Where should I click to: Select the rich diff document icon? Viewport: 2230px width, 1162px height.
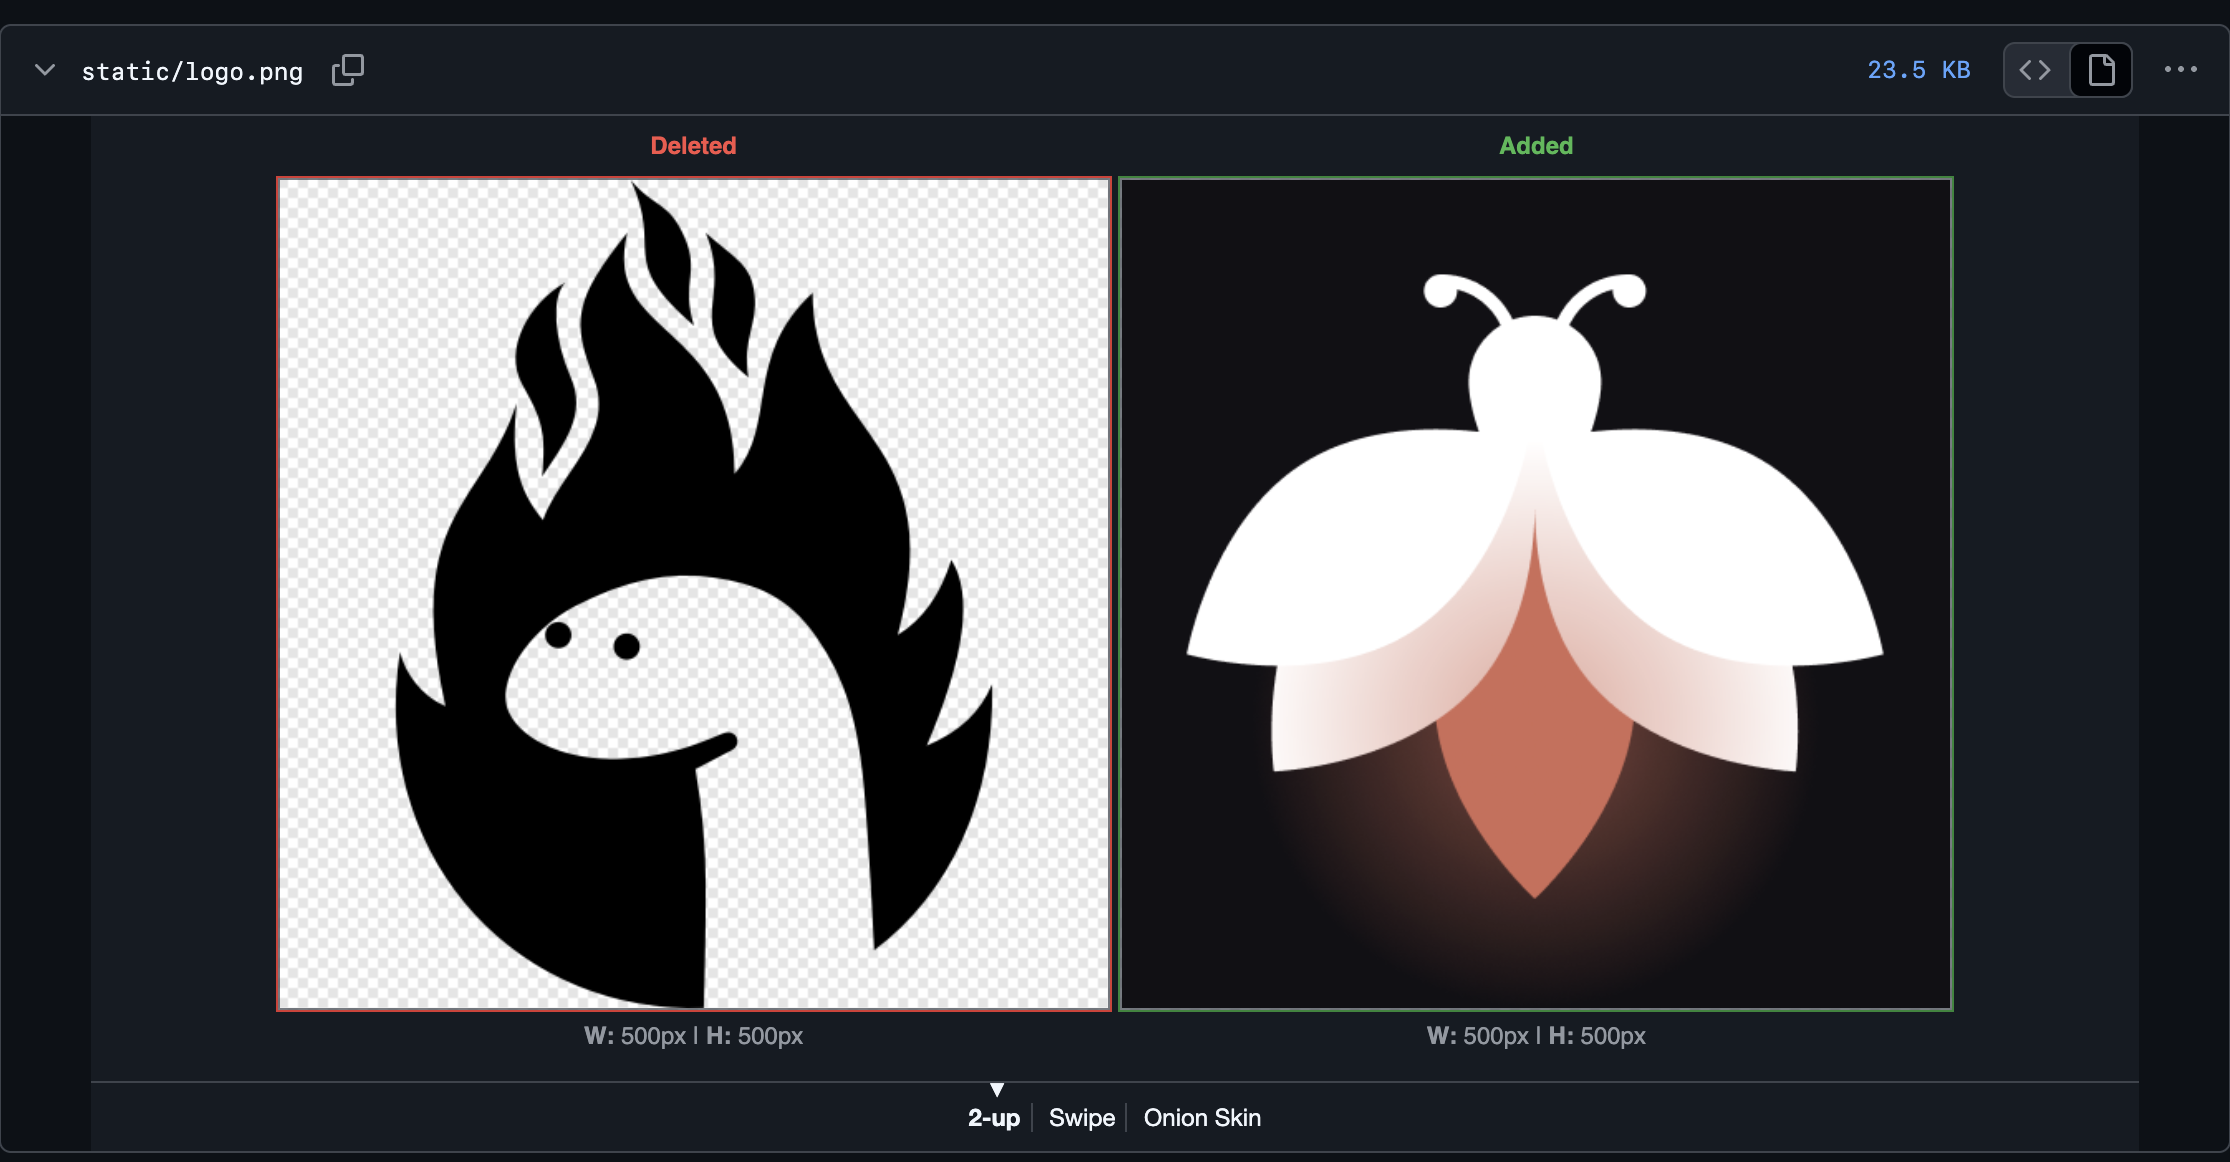coord(2101,70)
